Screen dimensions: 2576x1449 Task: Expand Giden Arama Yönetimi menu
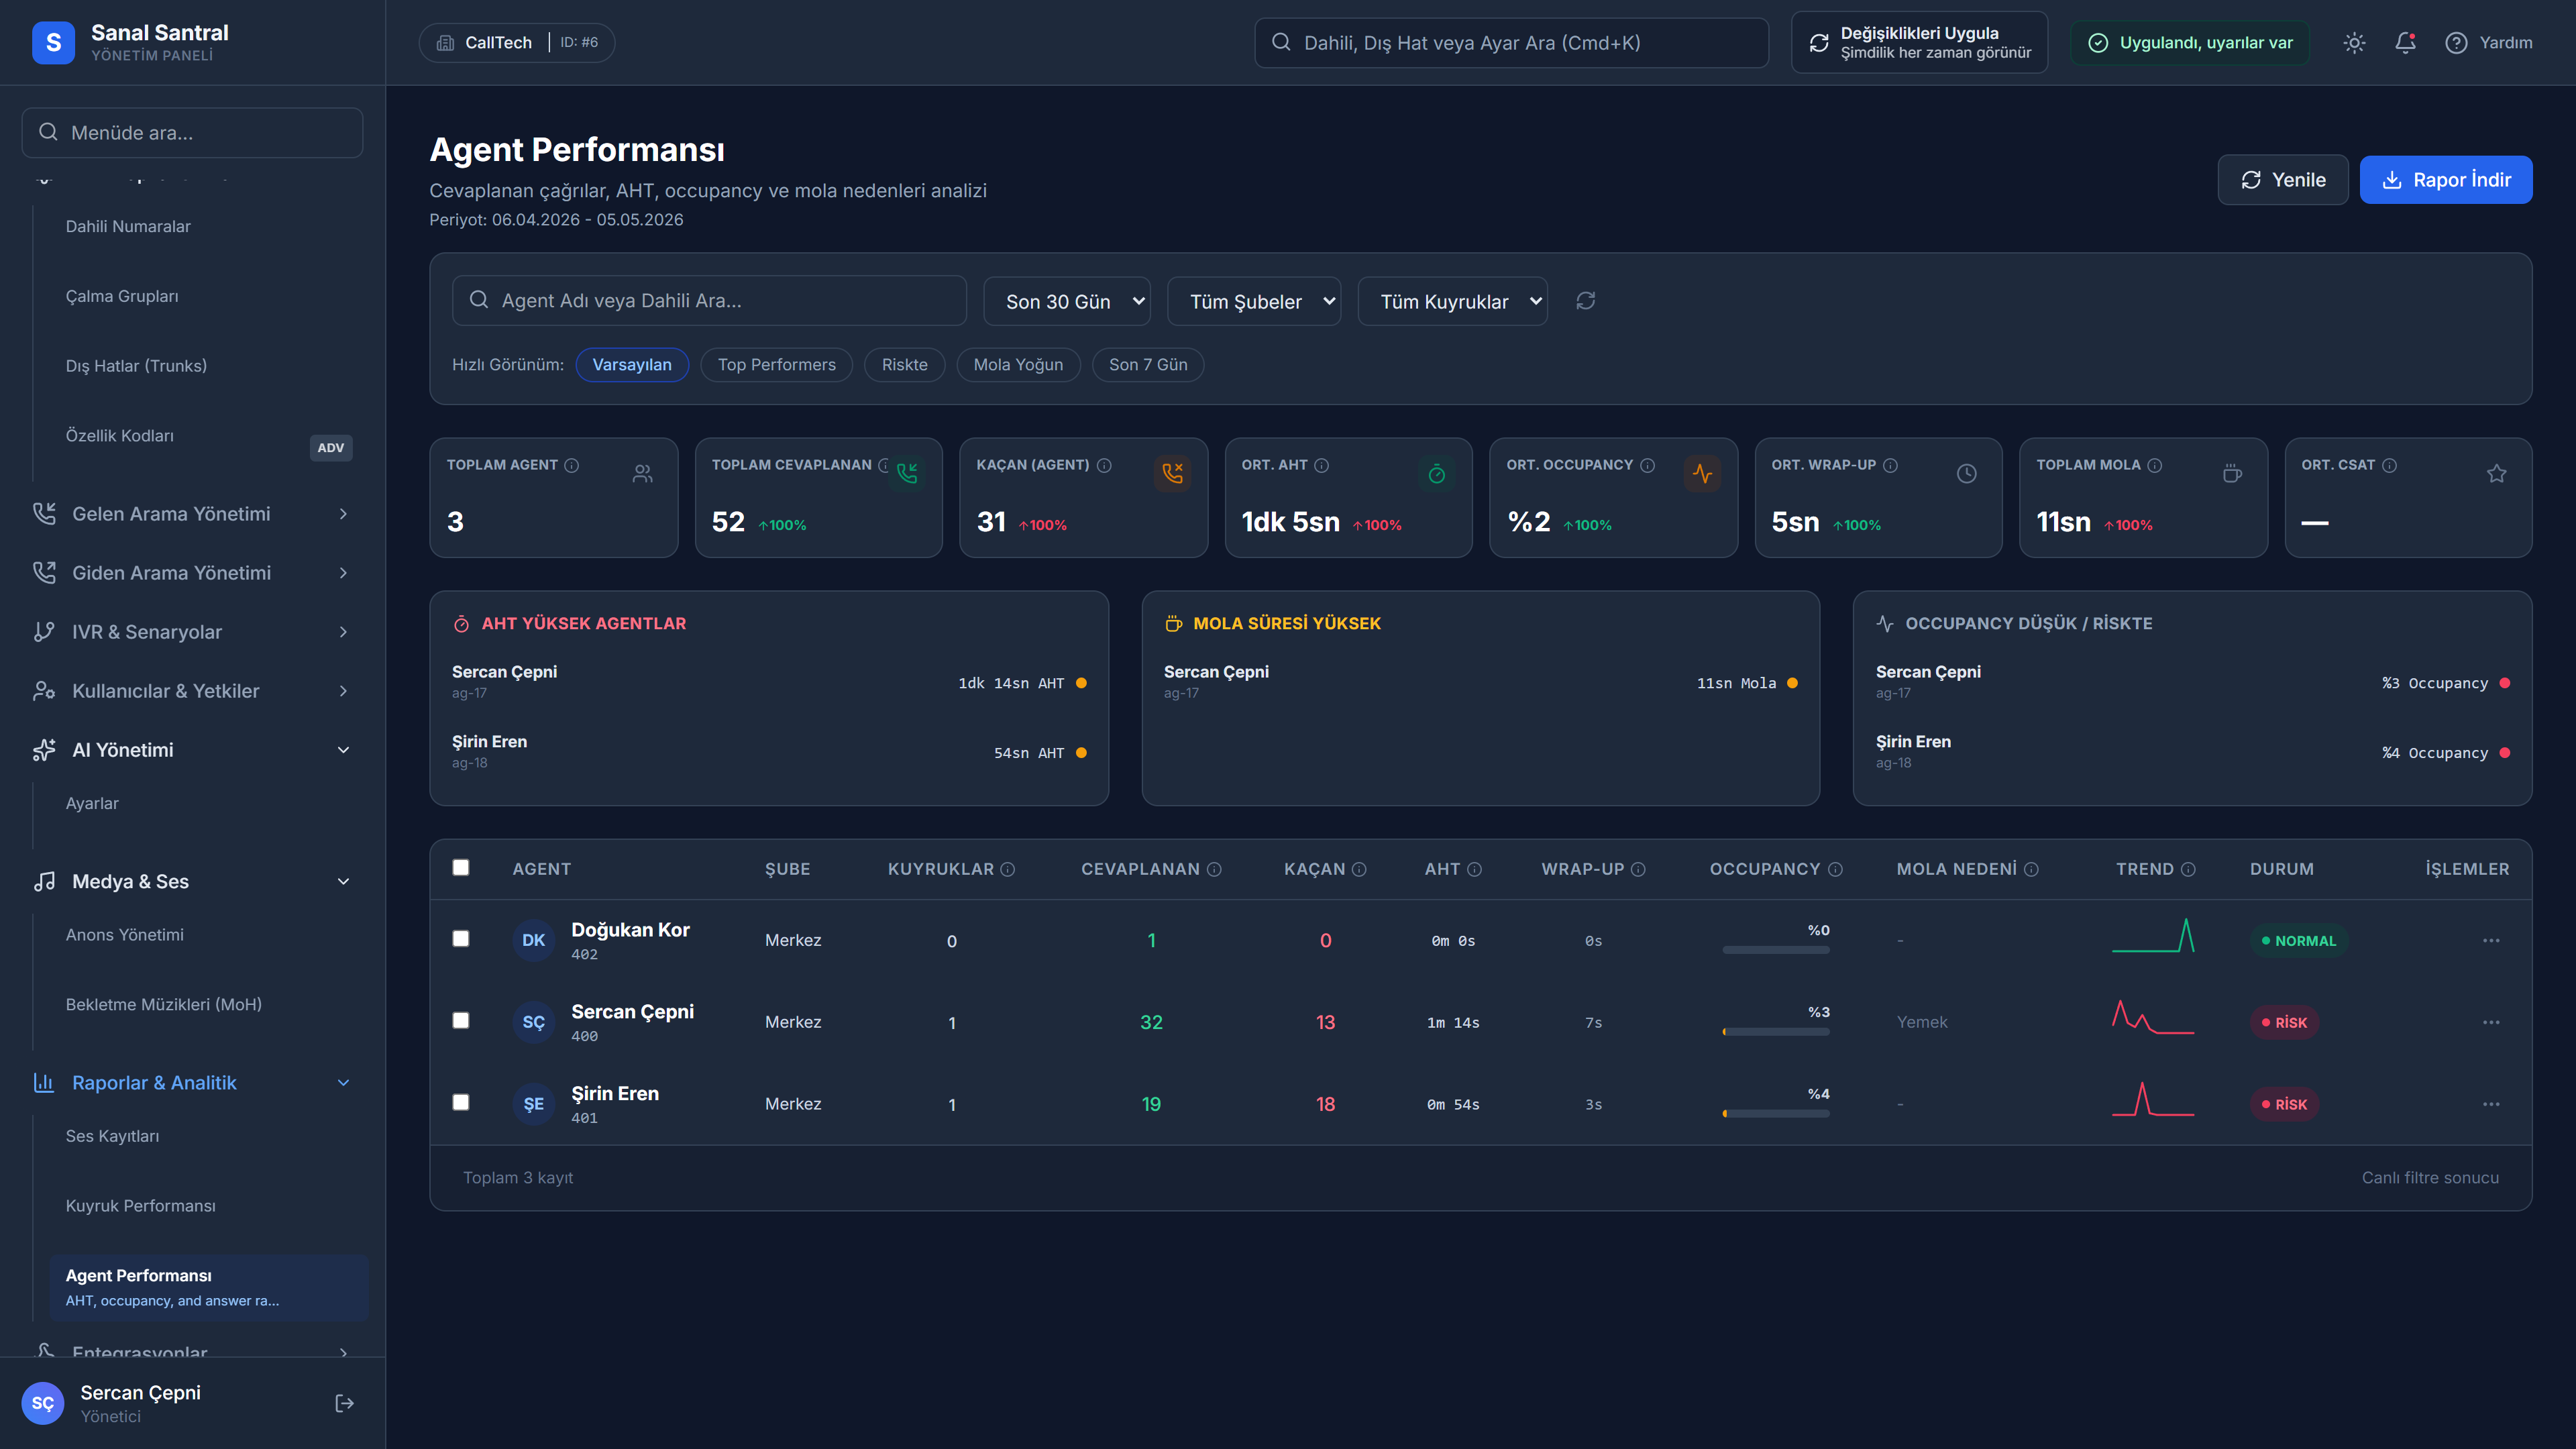click(x=192, y=573)
